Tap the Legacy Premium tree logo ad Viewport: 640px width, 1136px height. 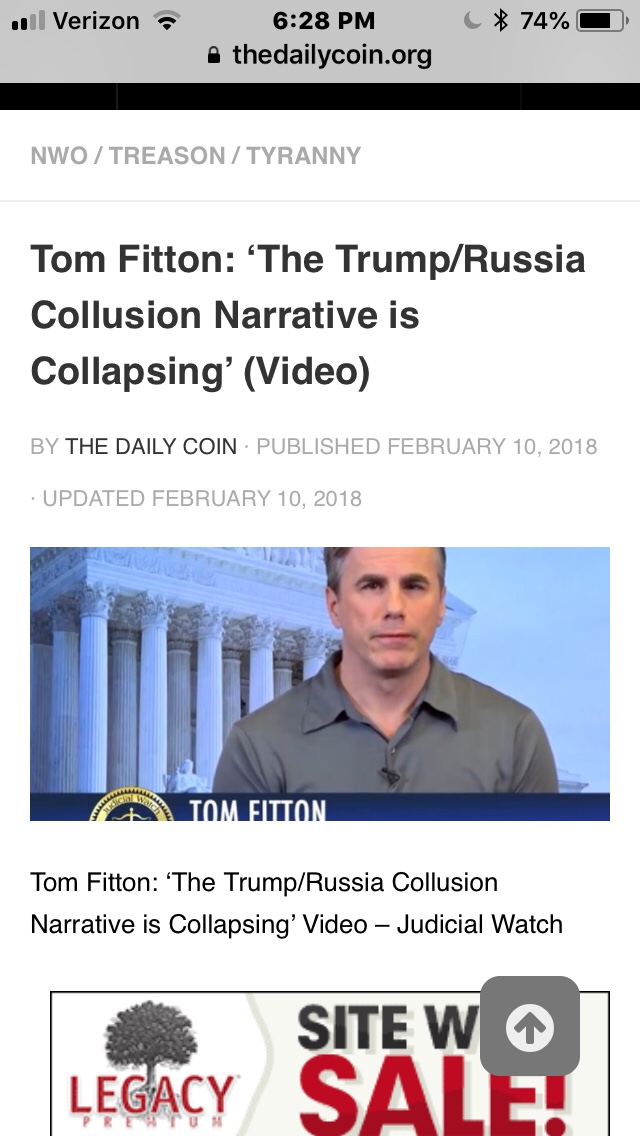click(x=151, y=1064)
